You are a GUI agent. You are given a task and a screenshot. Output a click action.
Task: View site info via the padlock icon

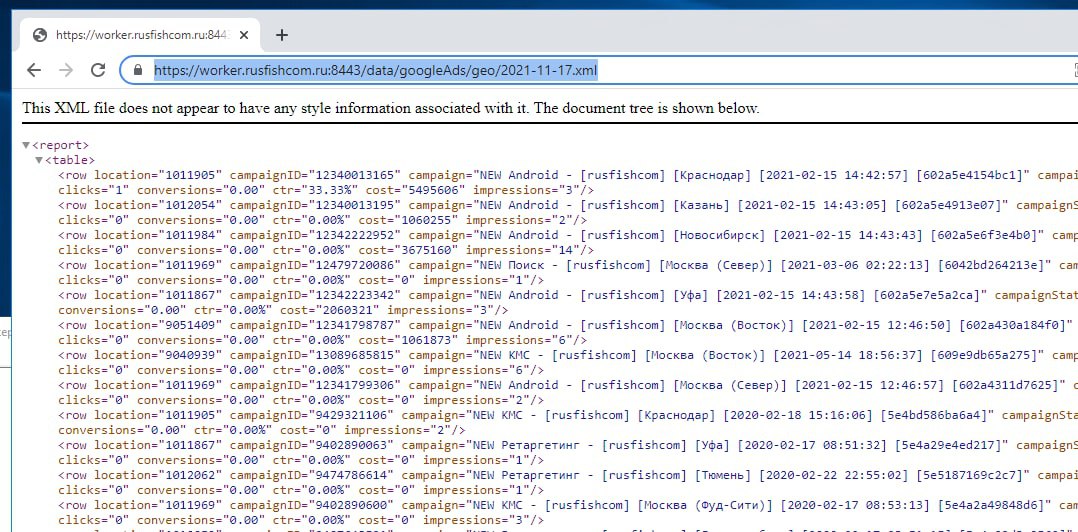(138, 70)
